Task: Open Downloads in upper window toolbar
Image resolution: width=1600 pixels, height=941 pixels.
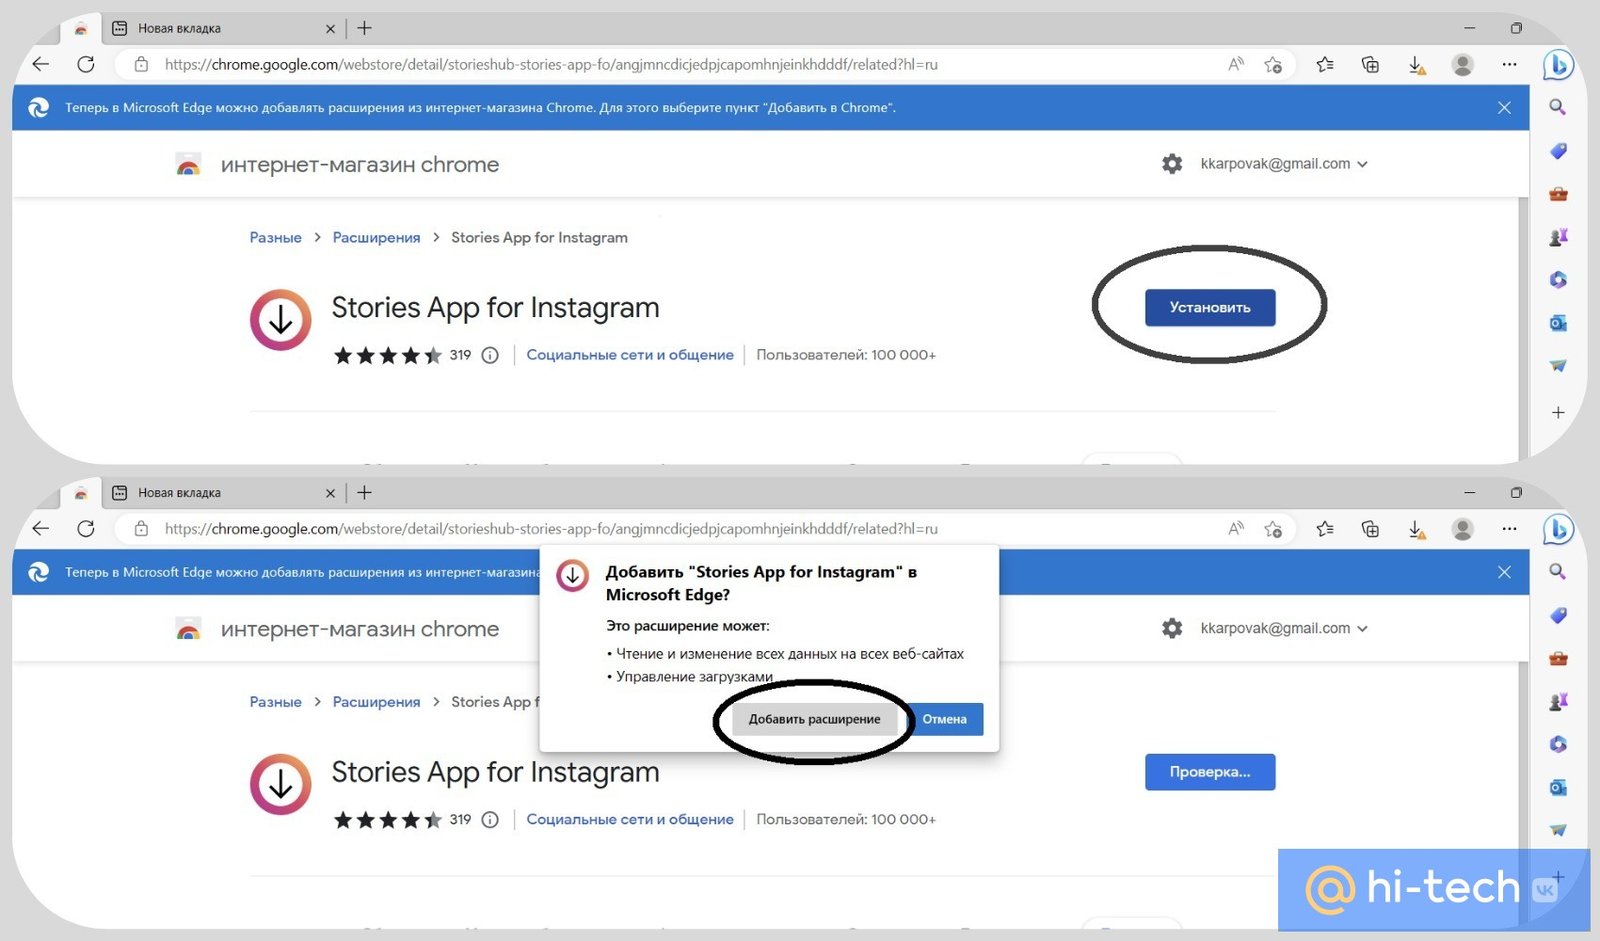Action: coord(1417,65)
